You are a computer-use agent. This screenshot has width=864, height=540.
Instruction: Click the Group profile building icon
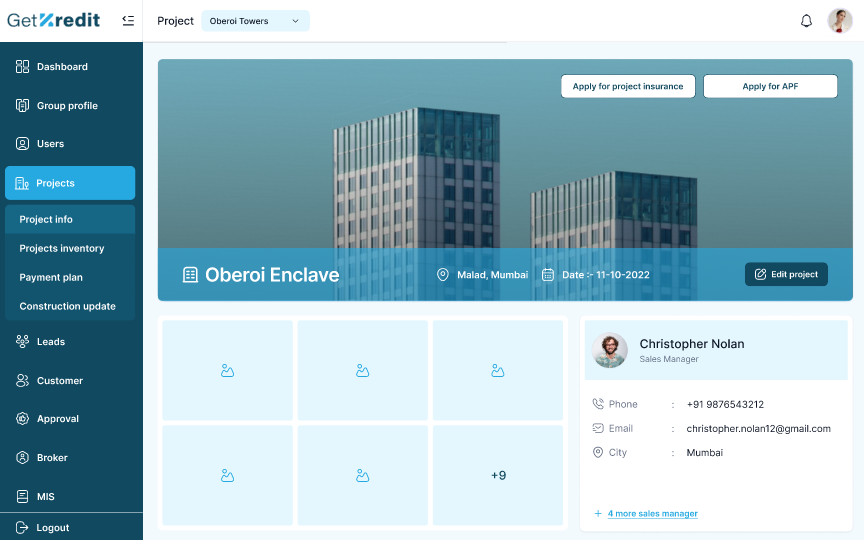22,105
